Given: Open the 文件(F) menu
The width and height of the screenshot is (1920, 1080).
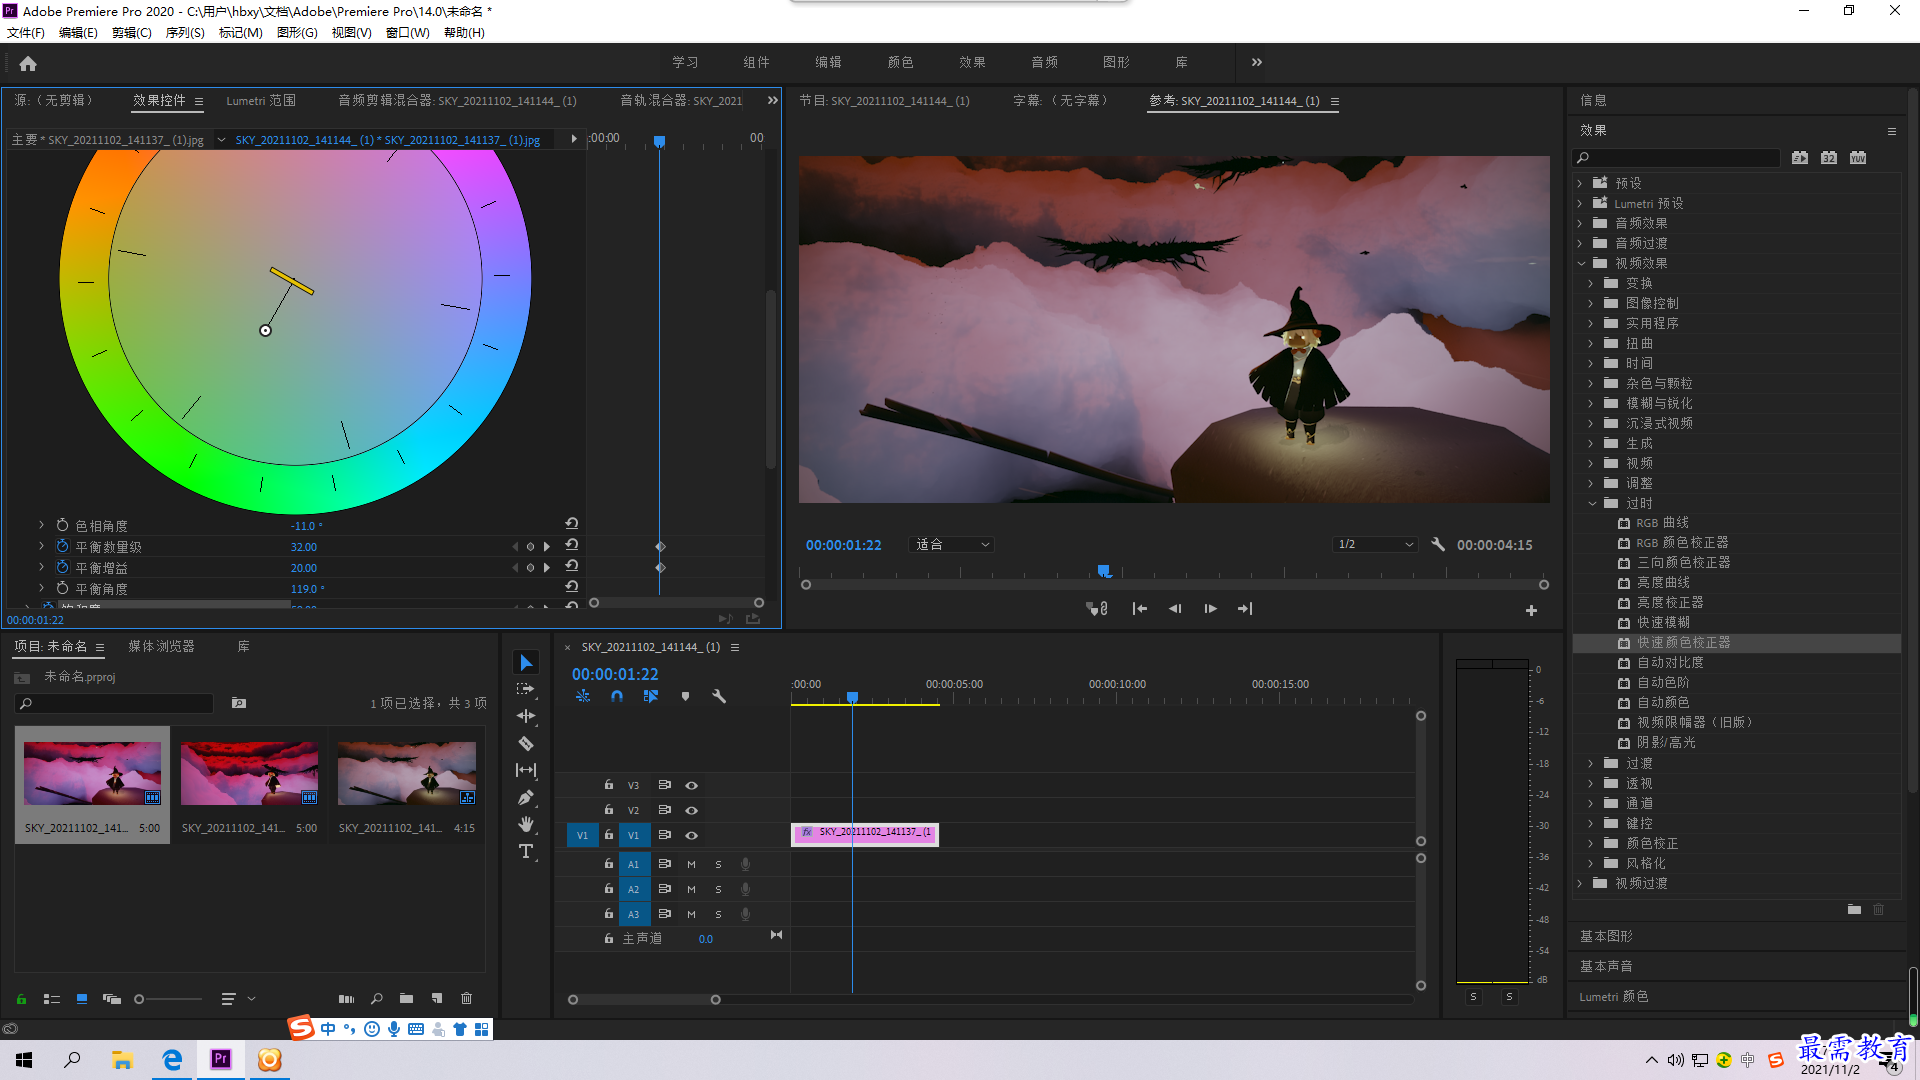Looking at the screenshot, I should point(26,33).
